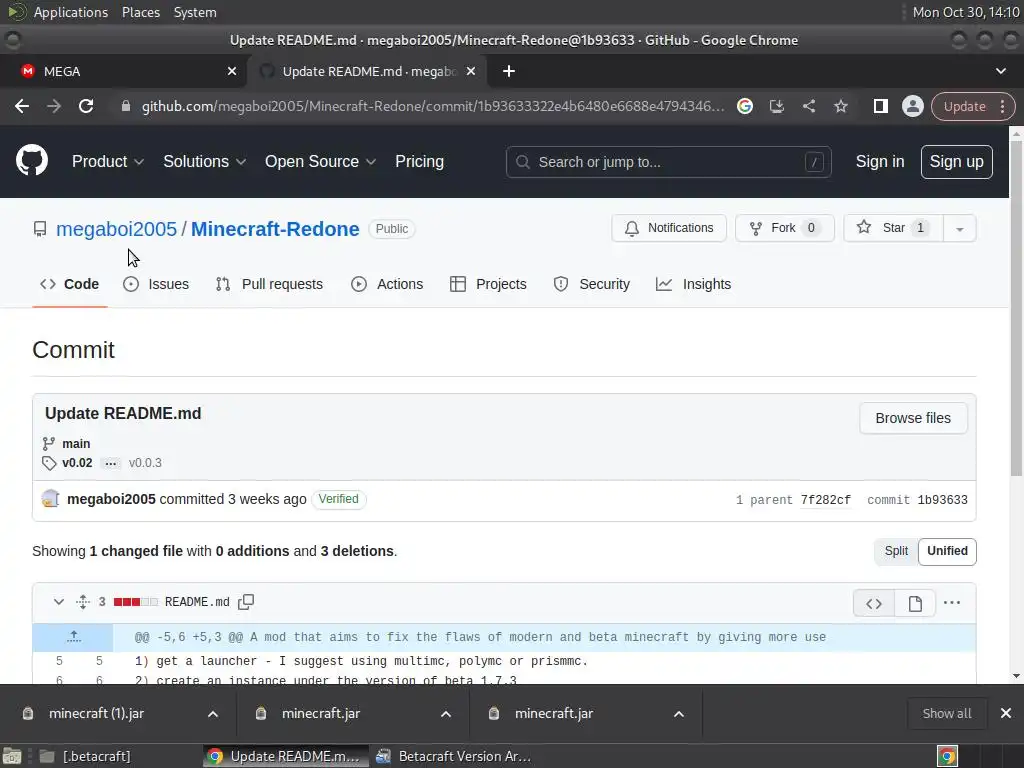
Task: Open the Chrome profile avatar
Action: point(912,106)
